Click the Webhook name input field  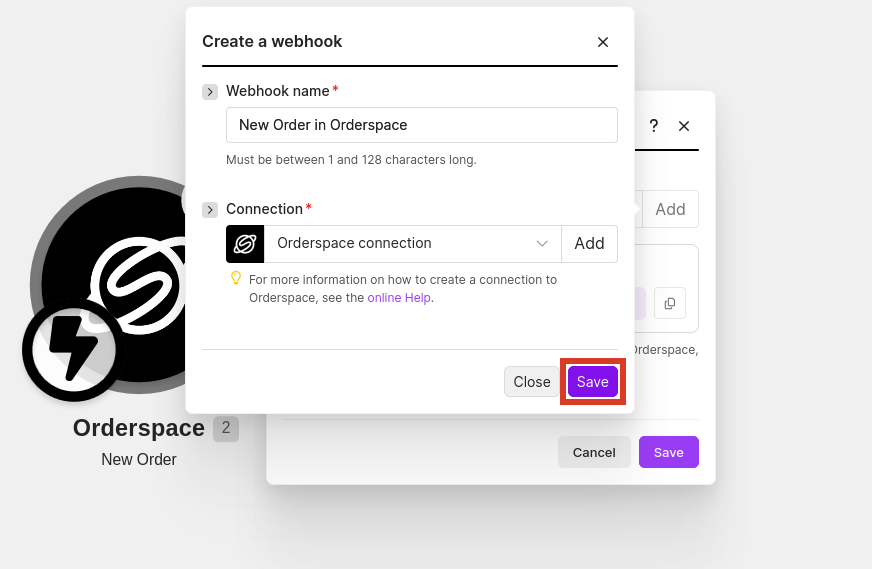[422, 125]
